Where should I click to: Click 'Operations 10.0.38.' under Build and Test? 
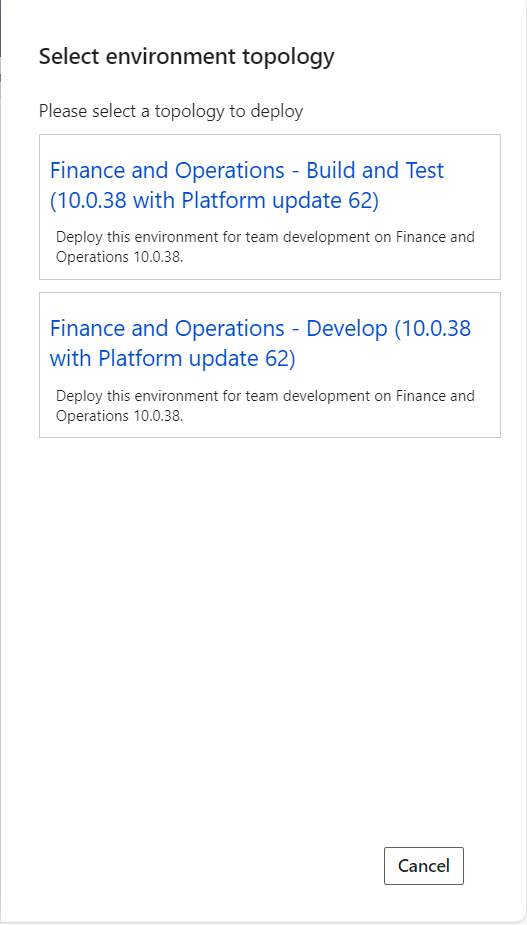(x=120, y=258)
